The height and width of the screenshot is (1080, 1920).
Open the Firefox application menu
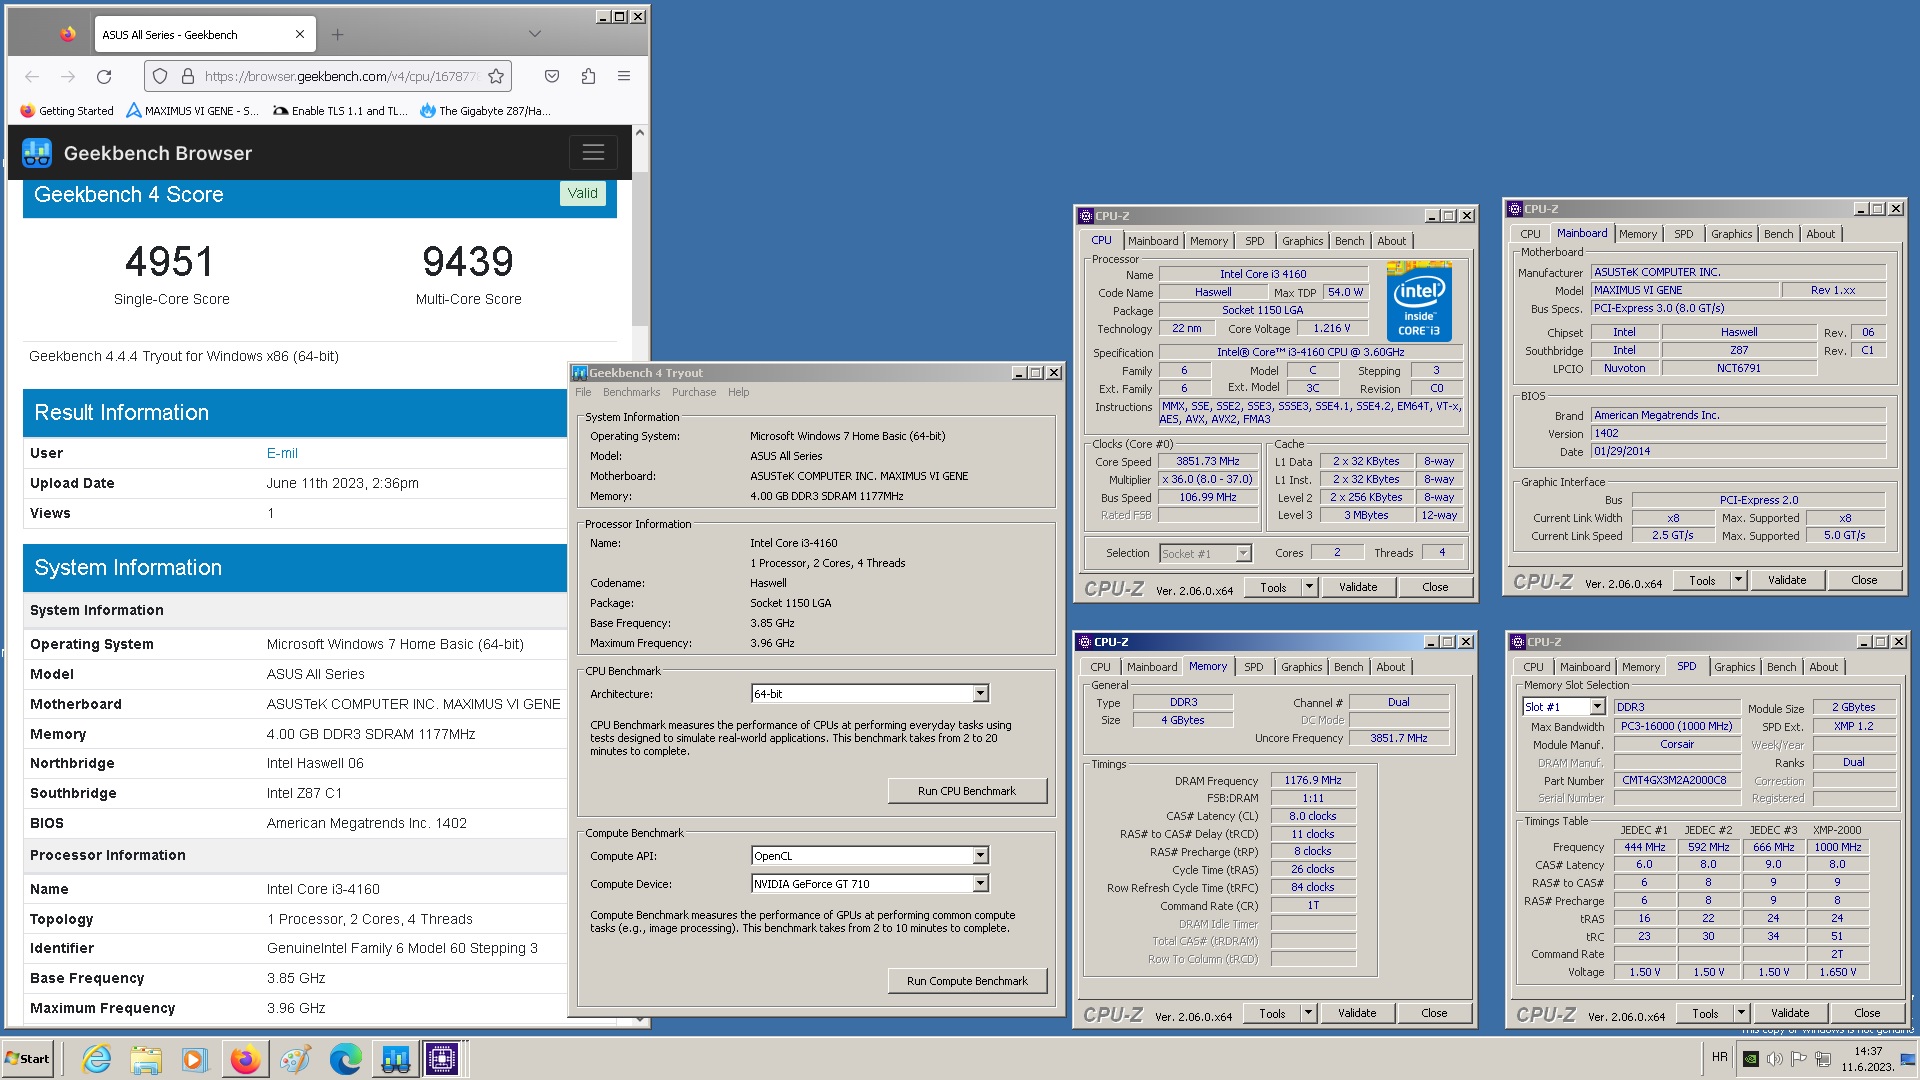click(x=624, y=76)
